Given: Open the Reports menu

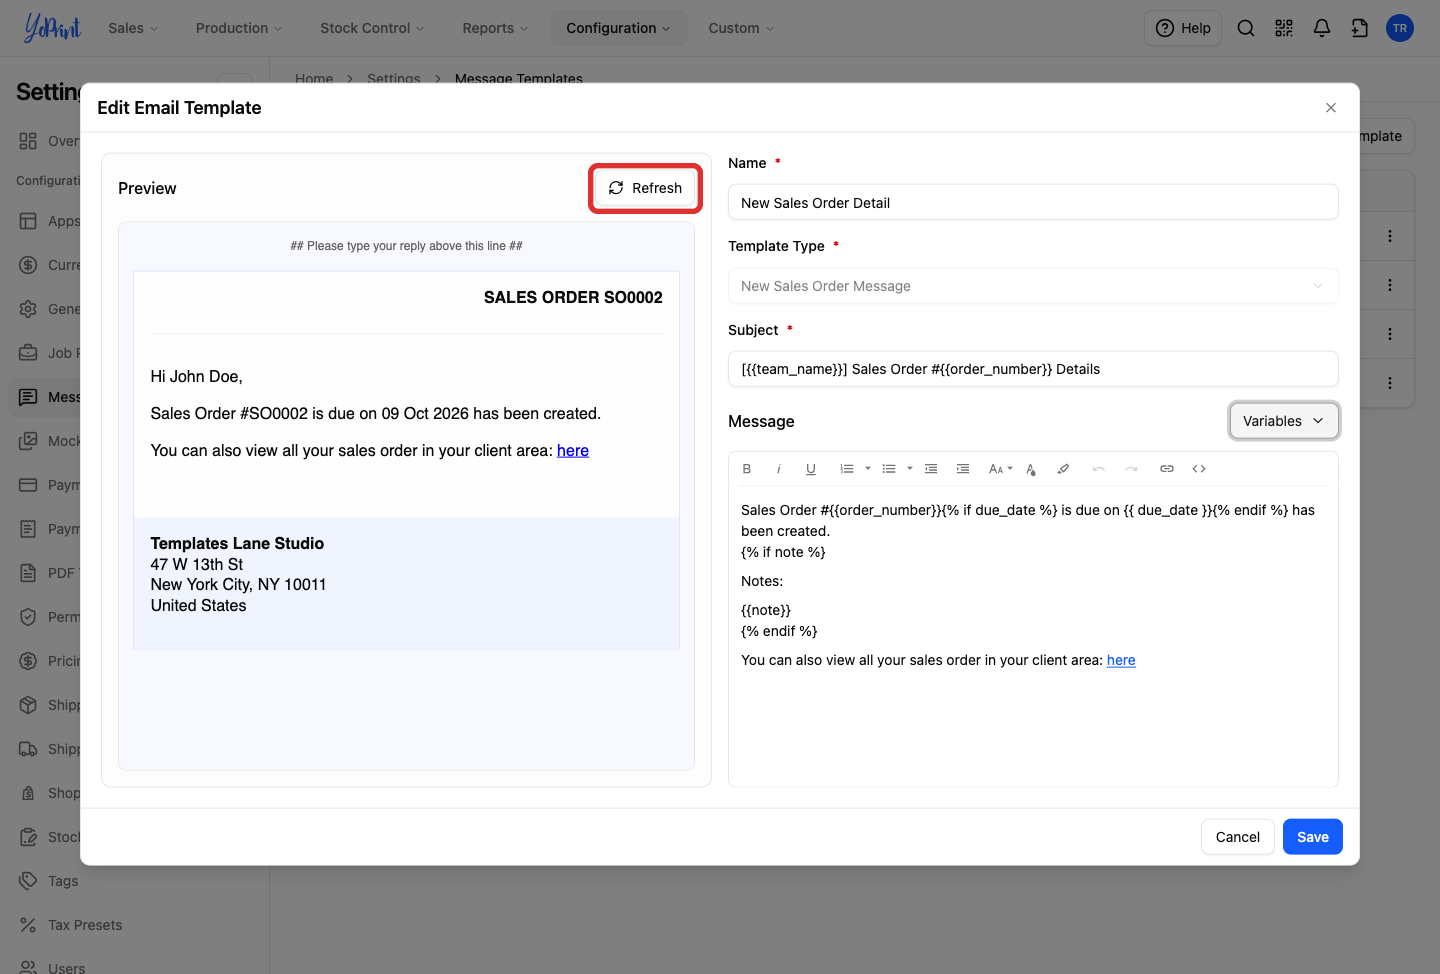Looking at the screenshot, I should point(495,28).
